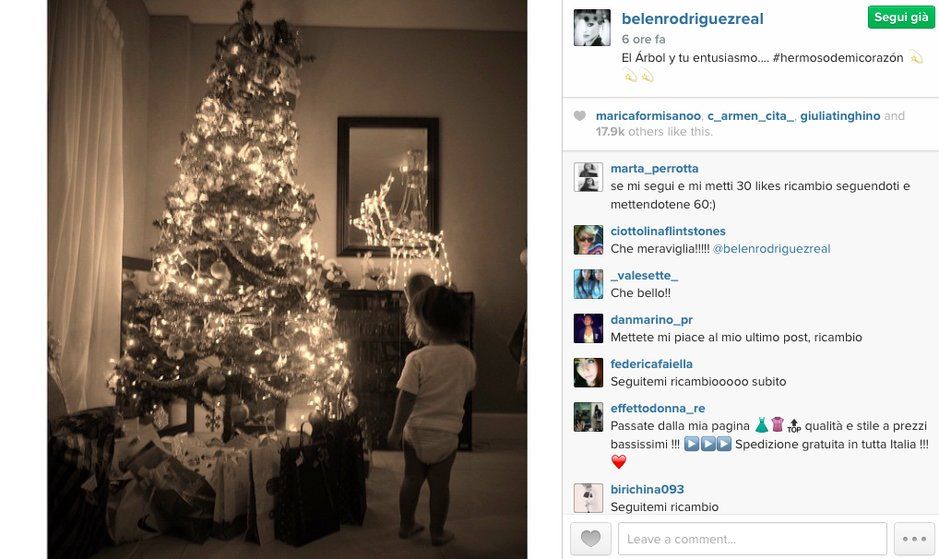
Task: Toggle the green Segui già follow button
Action: (901, 17)
